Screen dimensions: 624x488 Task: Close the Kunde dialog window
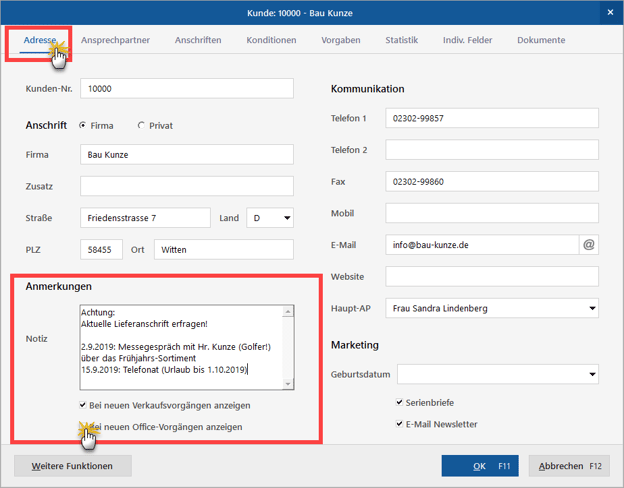(610, 12)
